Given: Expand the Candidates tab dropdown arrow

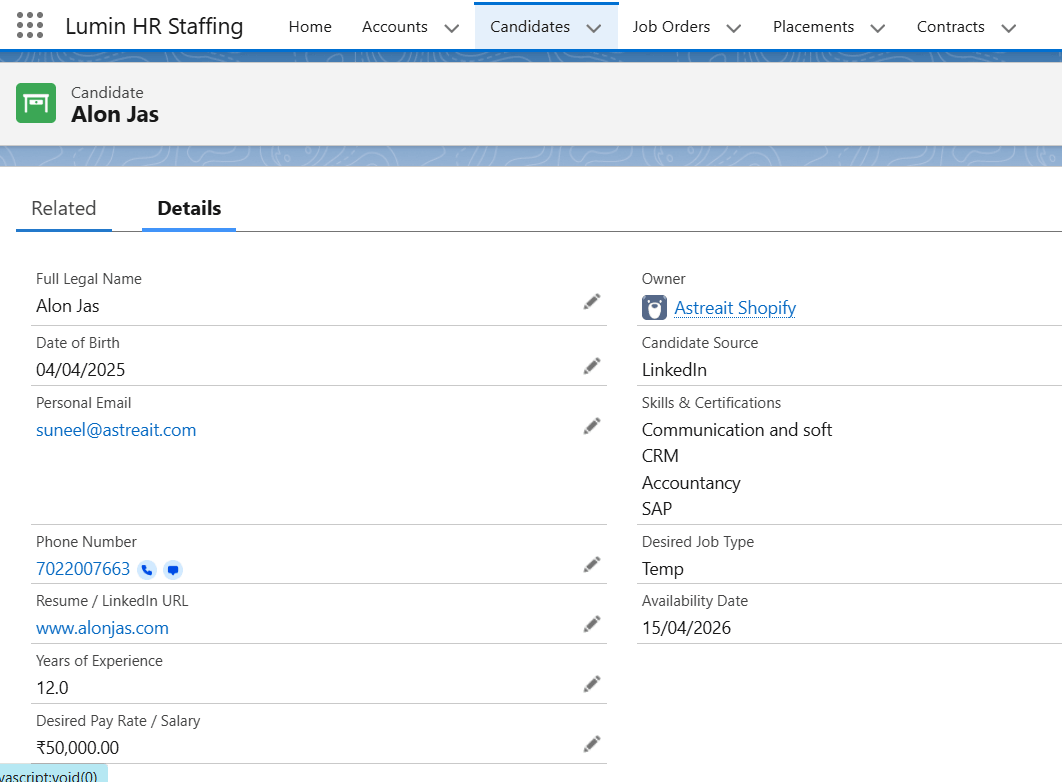Looking at the screenshot, I should (x=594, y=27).
